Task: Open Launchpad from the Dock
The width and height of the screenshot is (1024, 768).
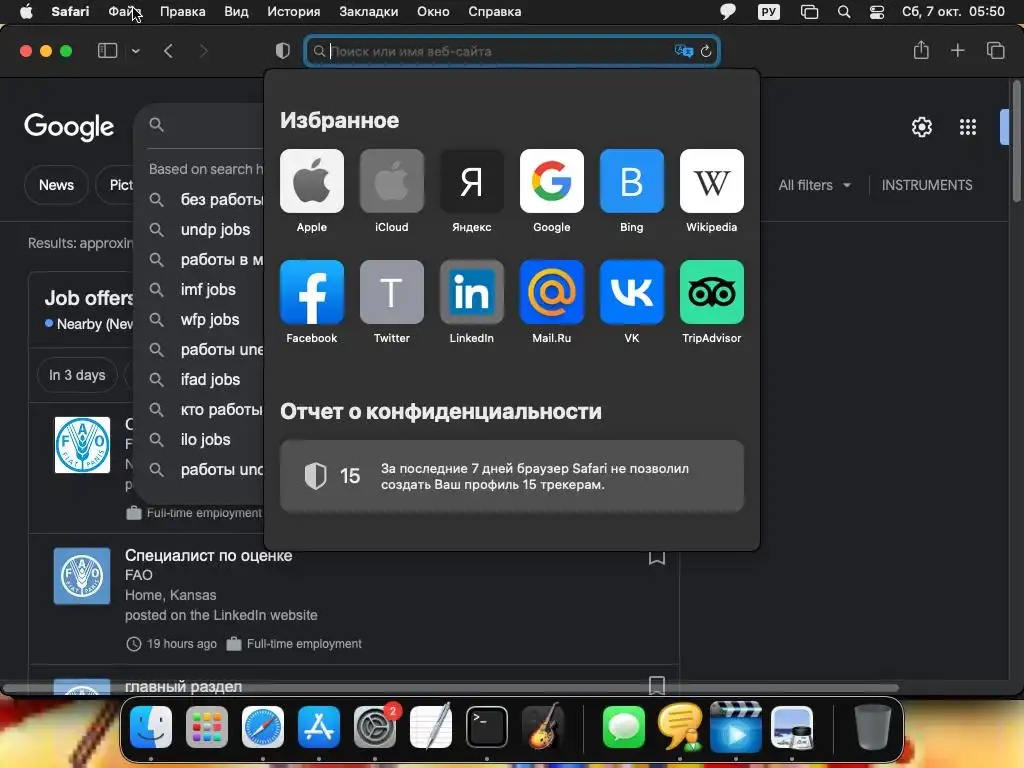Action: point(207,727)
